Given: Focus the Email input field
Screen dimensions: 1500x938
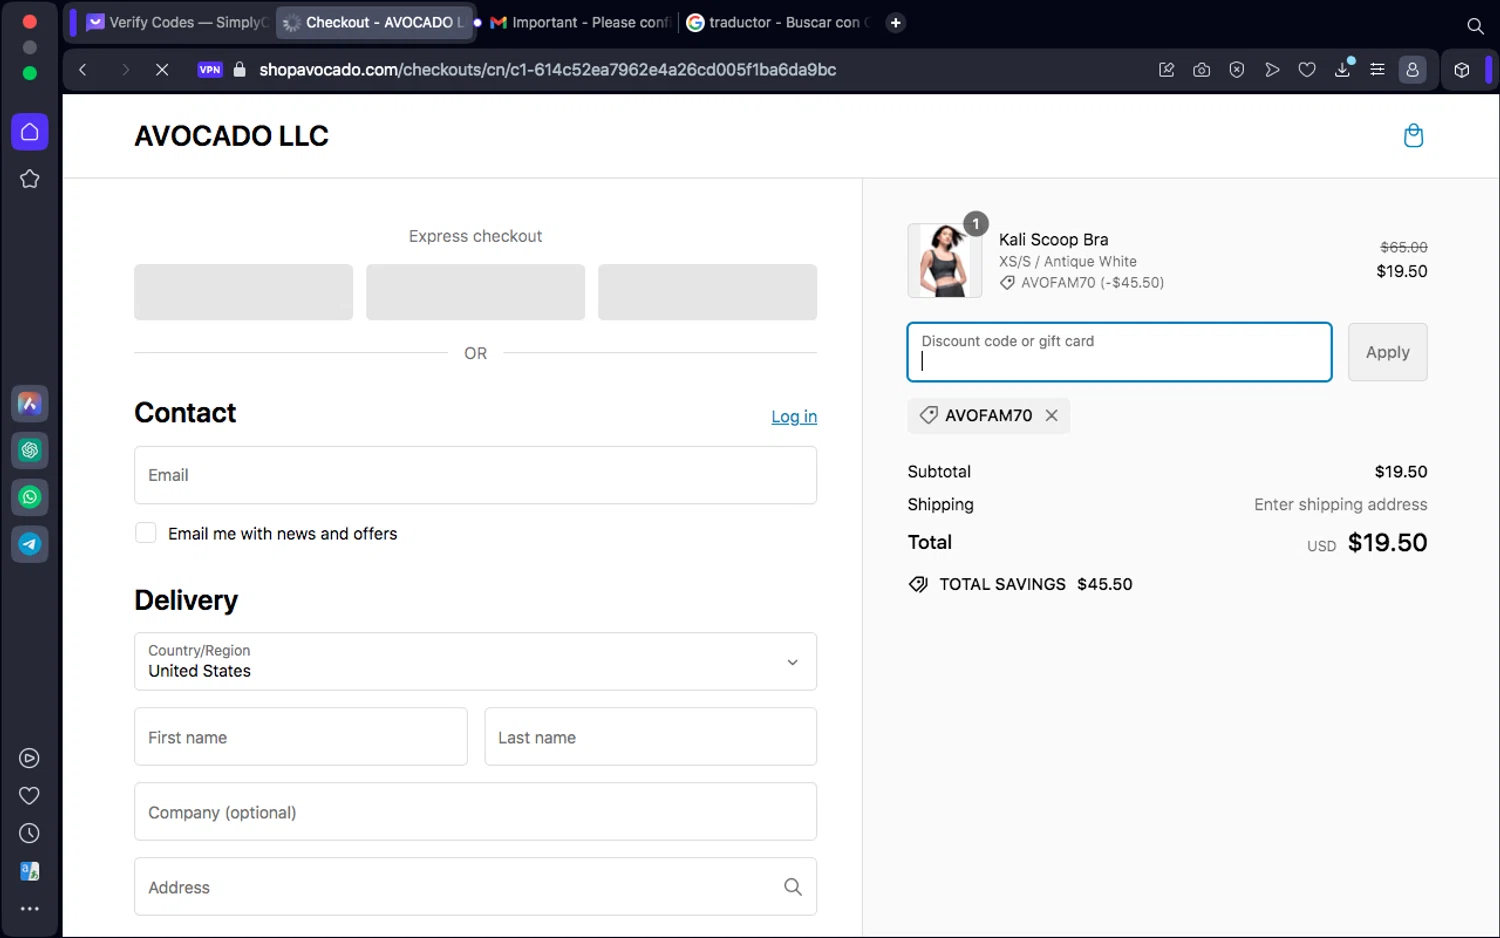Looking at the screenshot, I should point(475,475).
